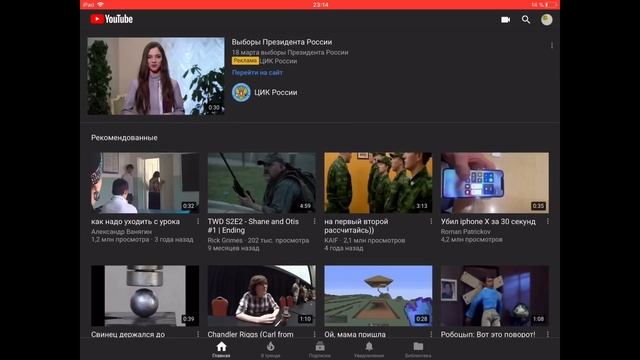The image size is (640, 360).
Task: Open more options for 'Ой, мама пришла'
Action: 431,334
